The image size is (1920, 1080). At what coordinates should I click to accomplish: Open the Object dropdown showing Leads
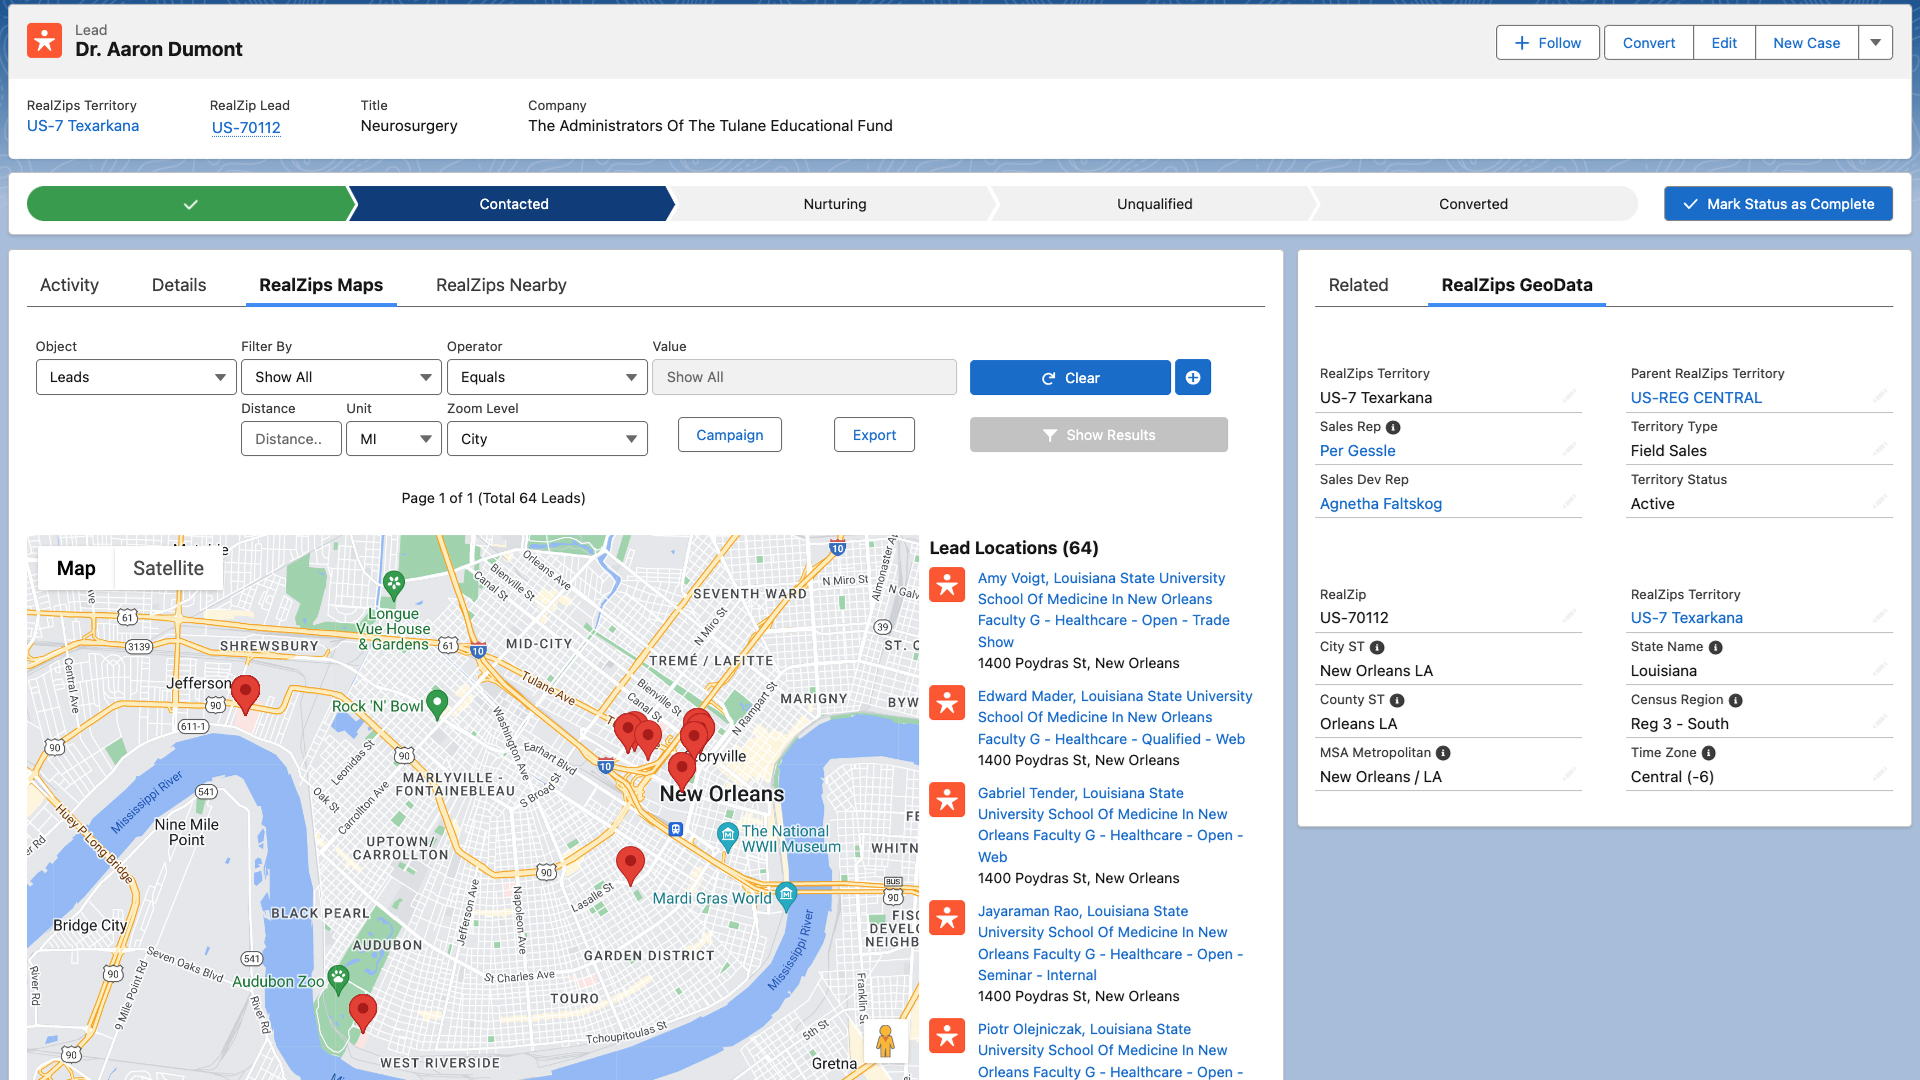point(136,377)
